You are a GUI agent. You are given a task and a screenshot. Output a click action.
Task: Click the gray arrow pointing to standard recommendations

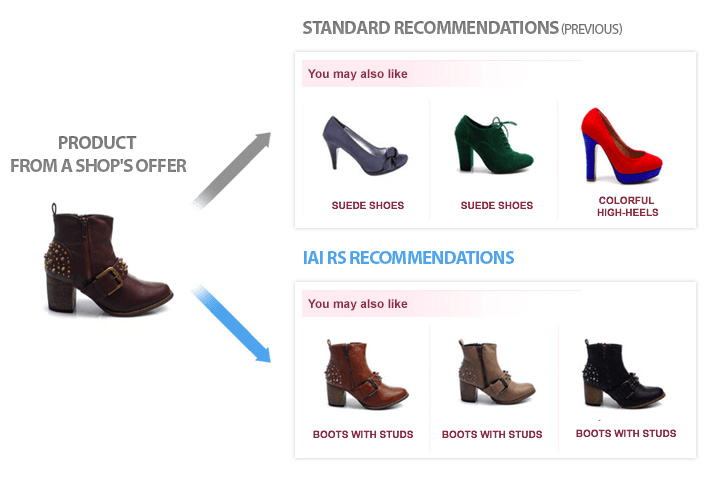pos(231,170)
